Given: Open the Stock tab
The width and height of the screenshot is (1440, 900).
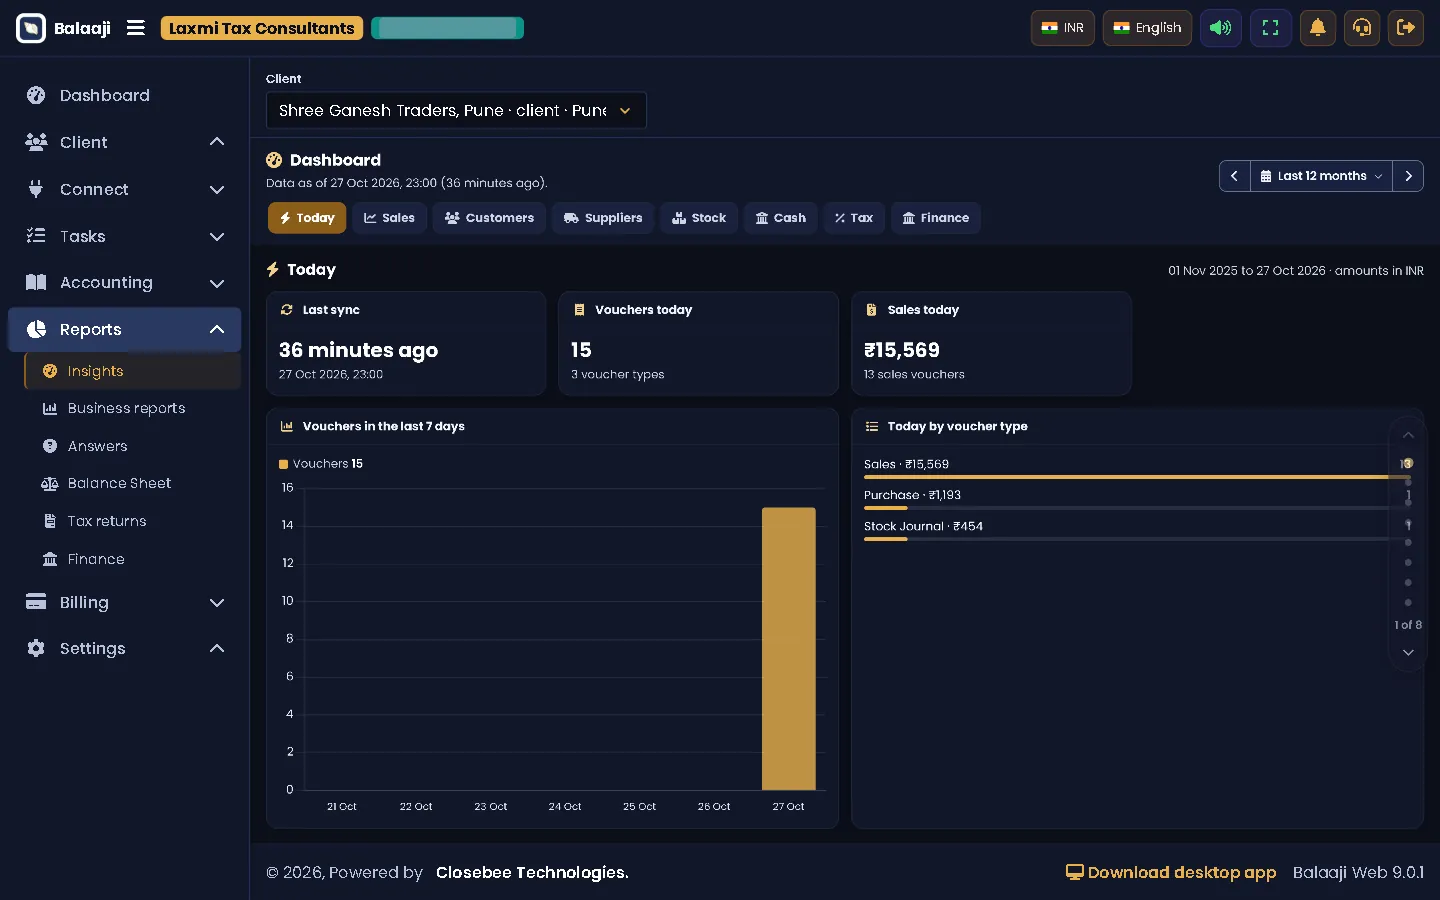Looking at the screenshot, I should pos(699,218).
